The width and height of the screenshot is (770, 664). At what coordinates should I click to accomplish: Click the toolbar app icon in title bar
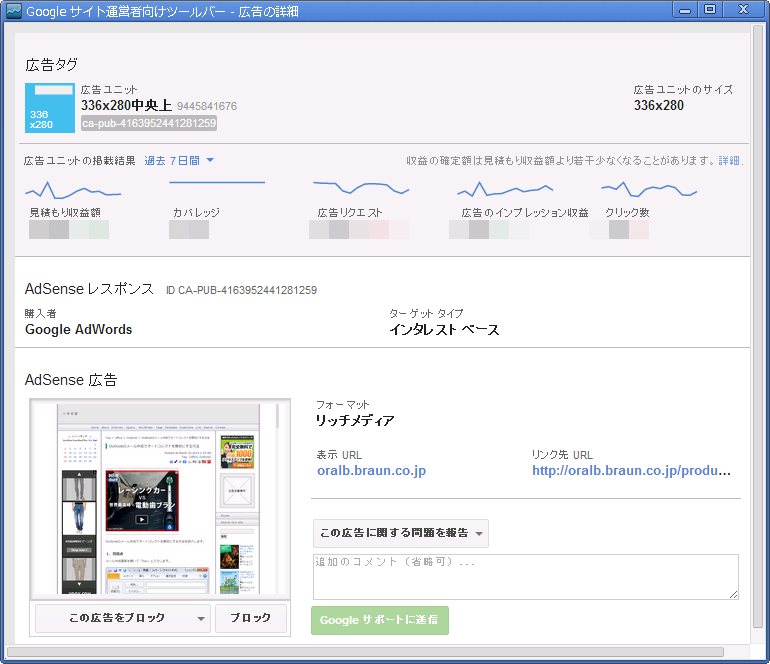pos(13,12)
